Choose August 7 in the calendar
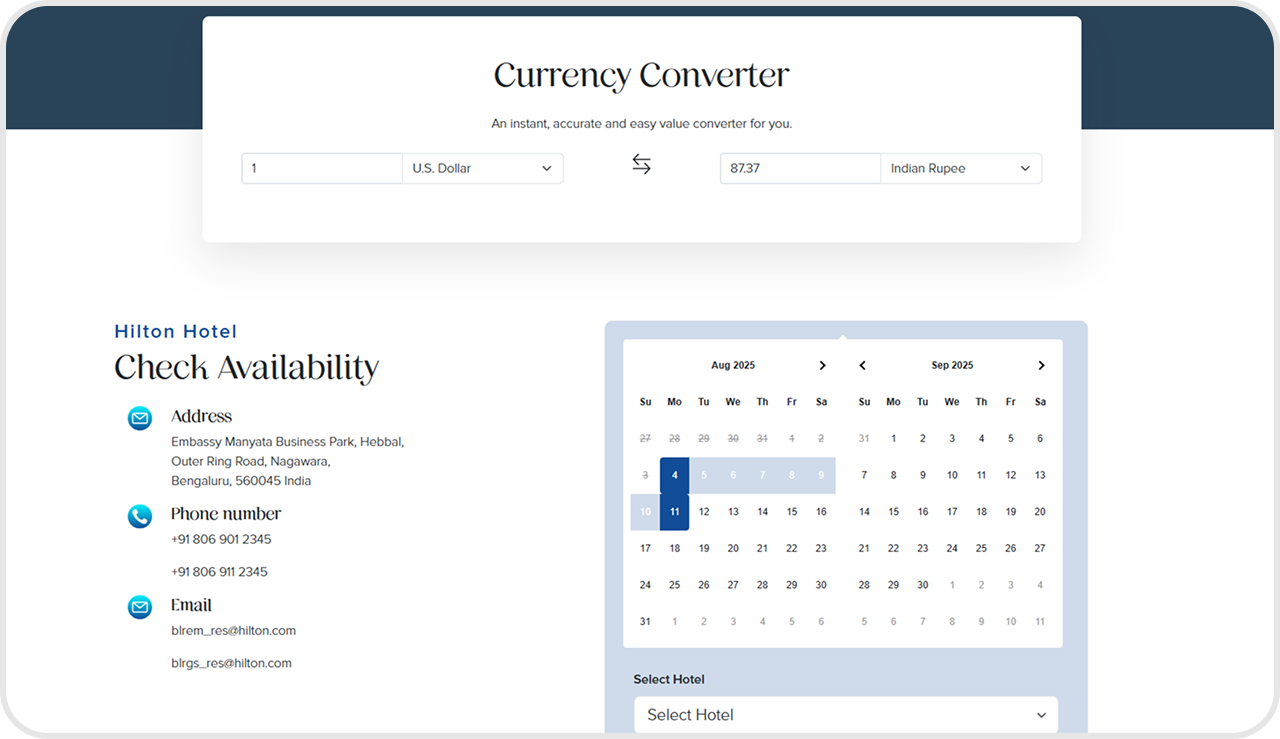The image size is (1280, 739). [x=762, y=475]
